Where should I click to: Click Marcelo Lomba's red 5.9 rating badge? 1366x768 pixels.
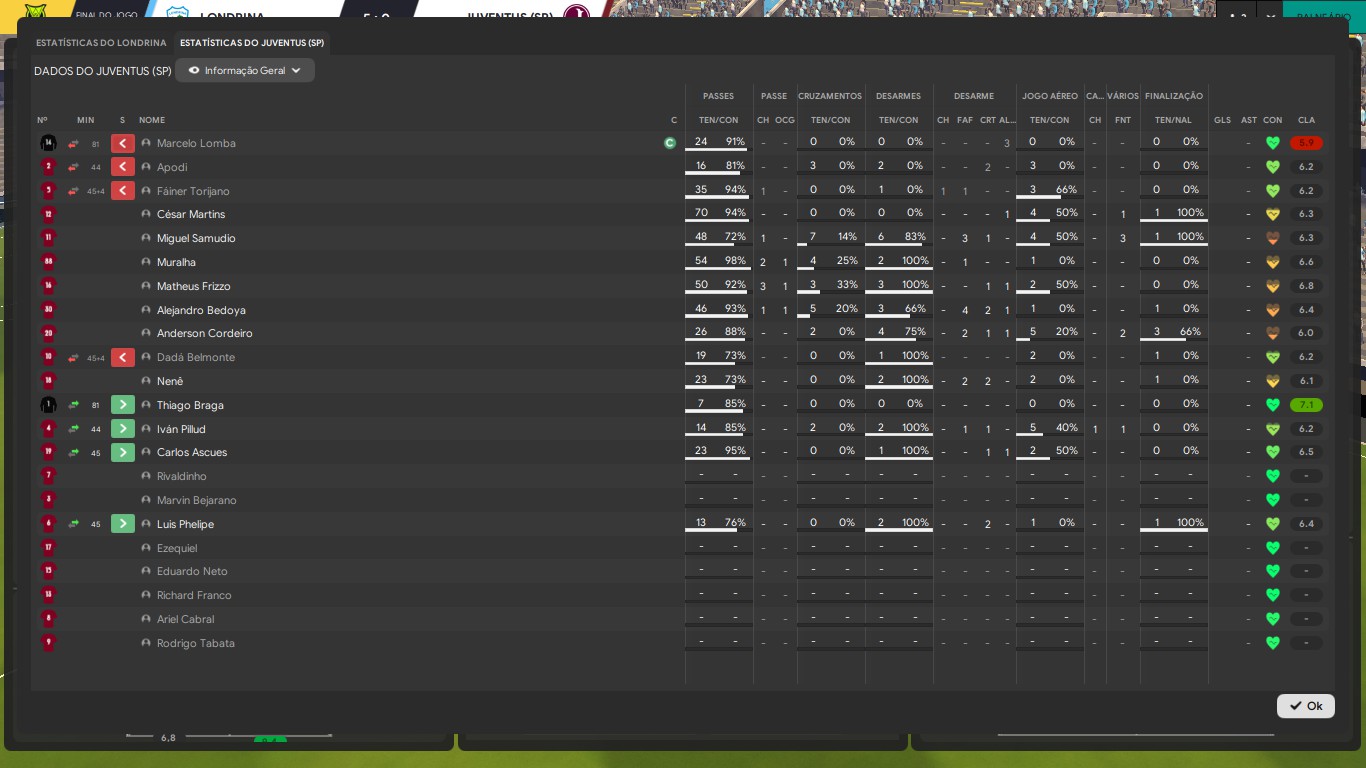(x=1306, y=143)
